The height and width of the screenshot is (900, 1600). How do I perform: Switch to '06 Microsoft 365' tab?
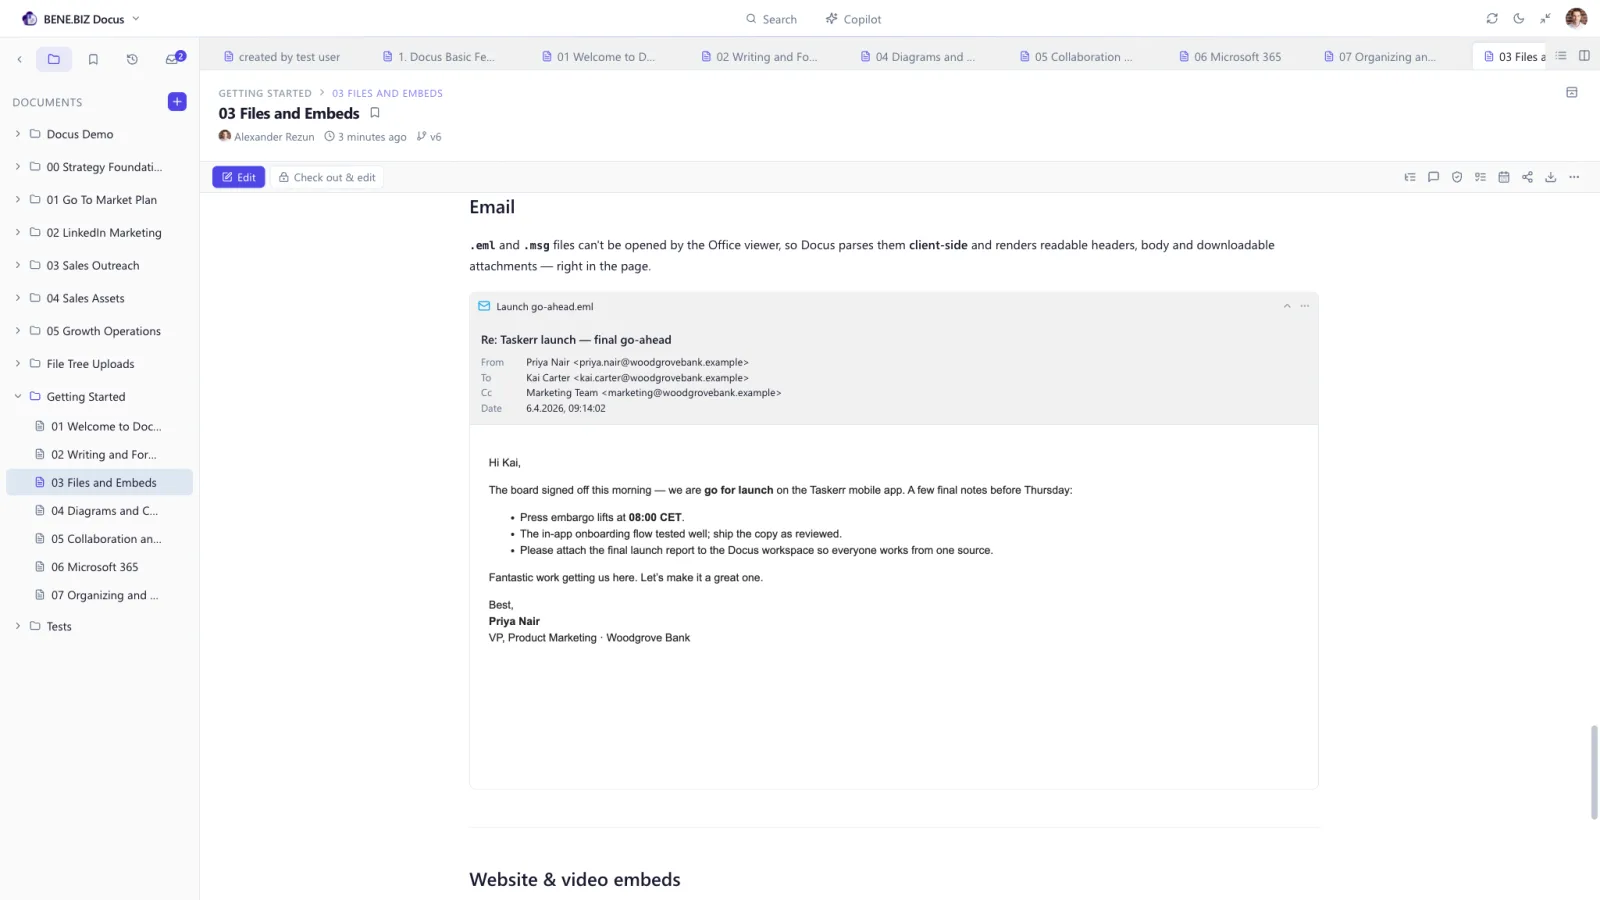1230,57
